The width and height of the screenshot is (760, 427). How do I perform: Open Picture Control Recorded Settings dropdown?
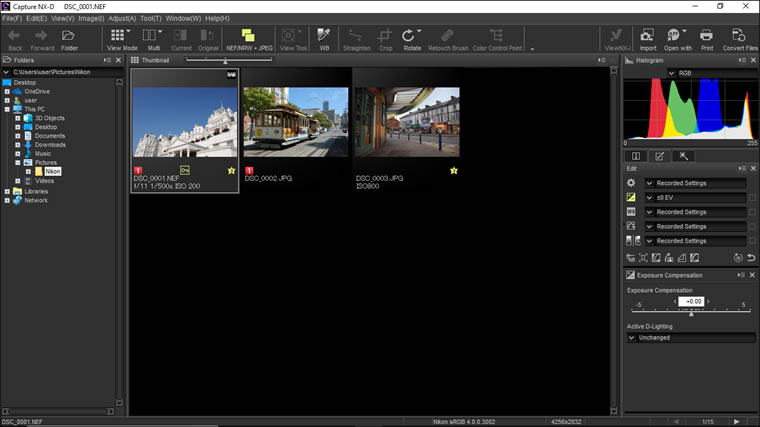tap(695, 183)
